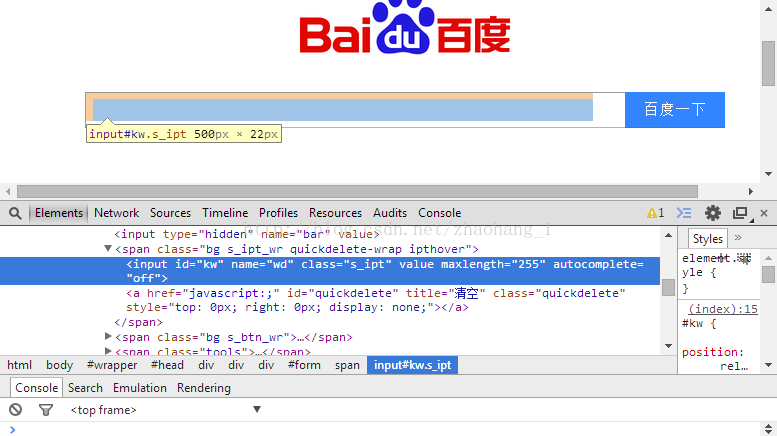Select body in the breadcrumb
Screen dimensions: 777x436
click(59, 365)
